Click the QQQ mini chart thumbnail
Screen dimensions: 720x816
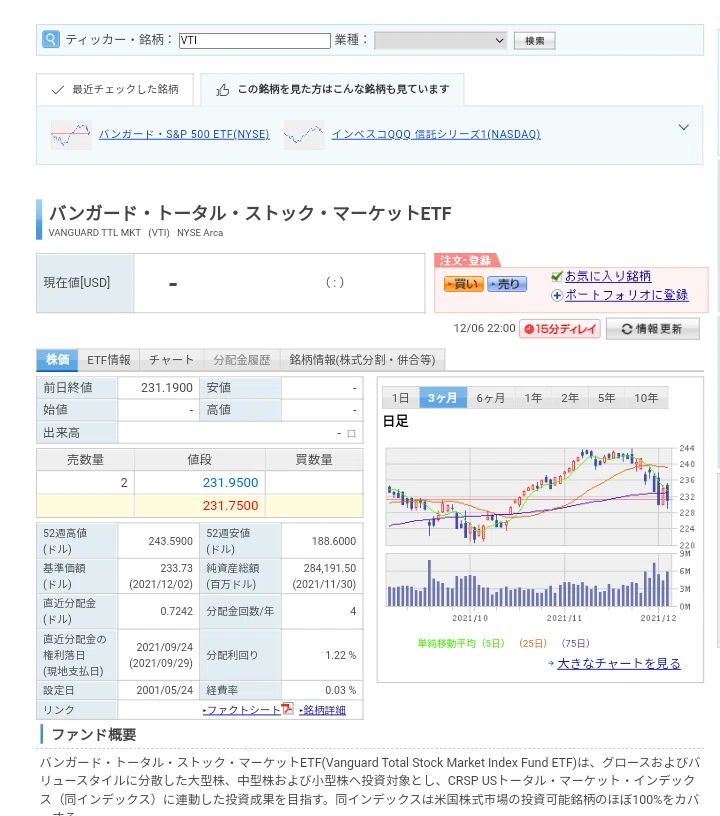[x=304, y=135]
